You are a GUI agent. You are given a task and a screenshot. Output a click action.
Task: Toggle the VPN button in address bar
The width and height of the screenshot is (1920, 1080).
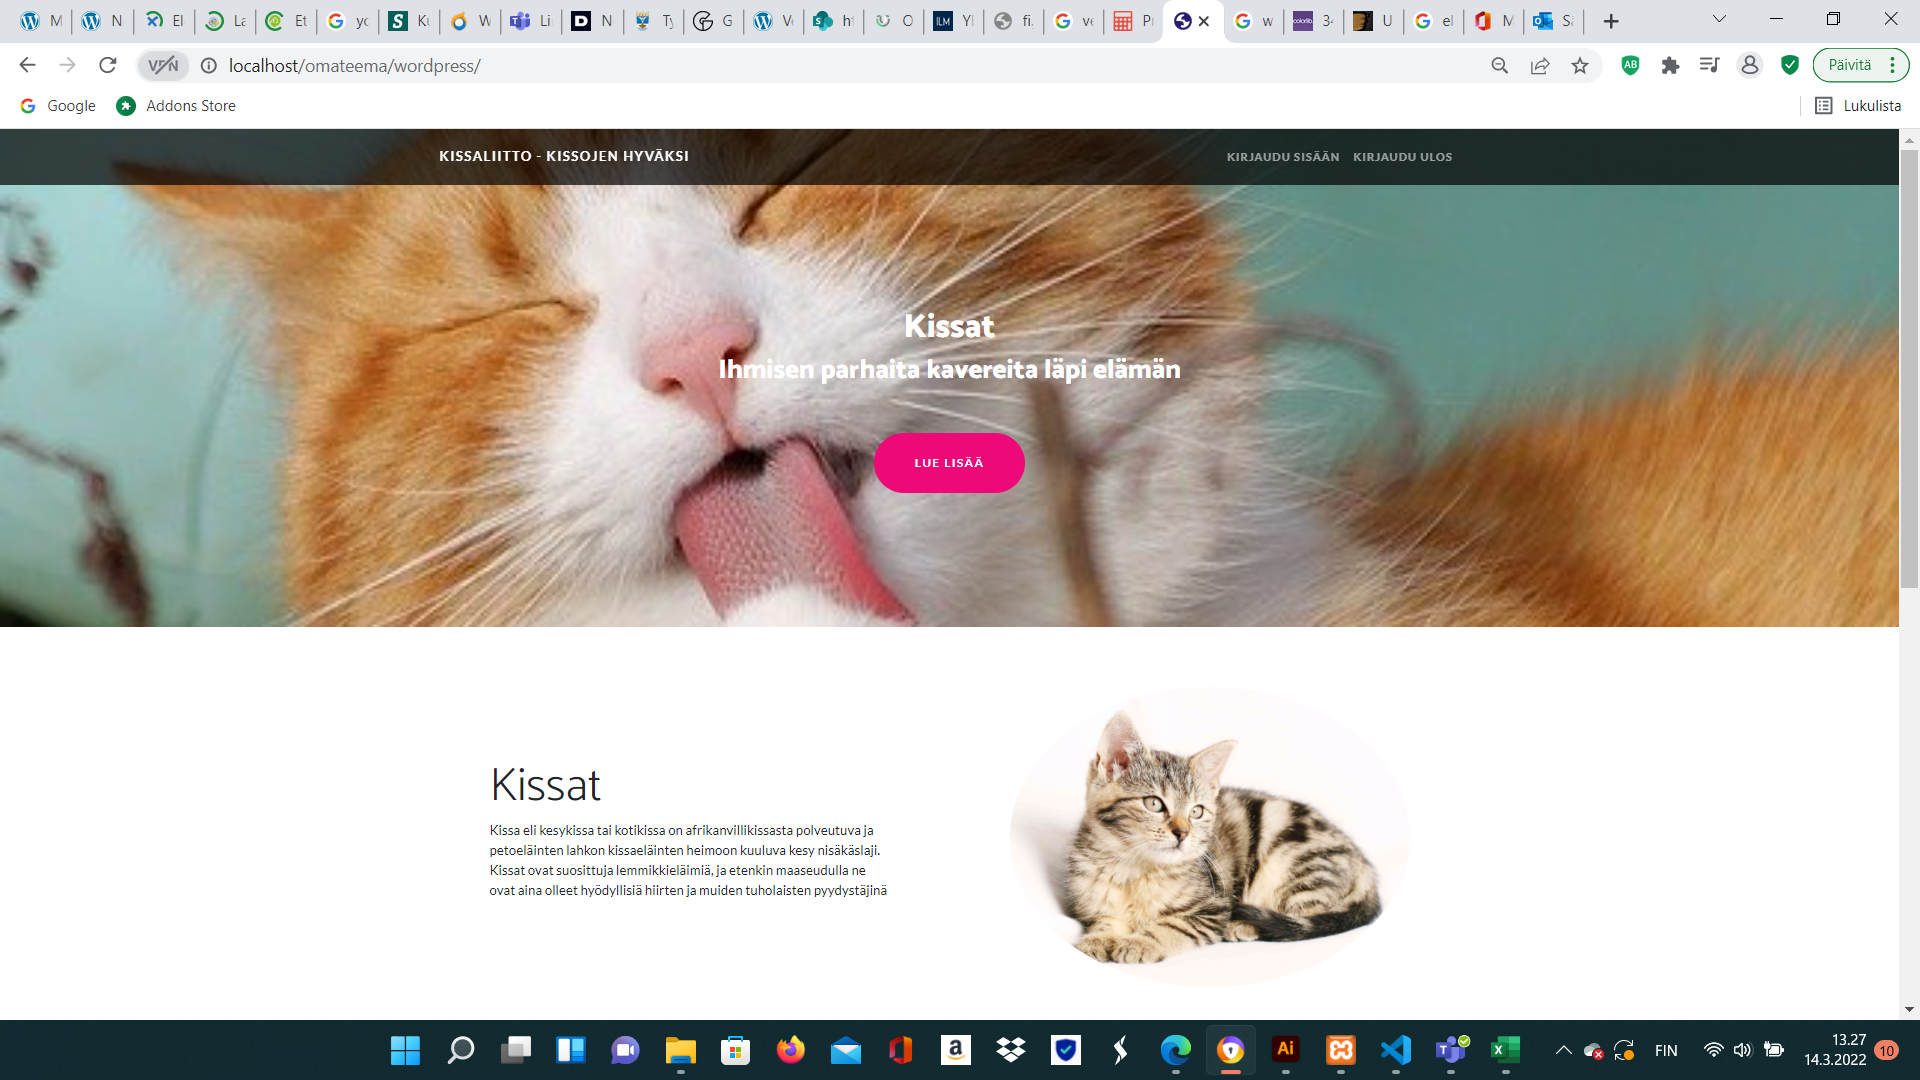coord(163,65)
